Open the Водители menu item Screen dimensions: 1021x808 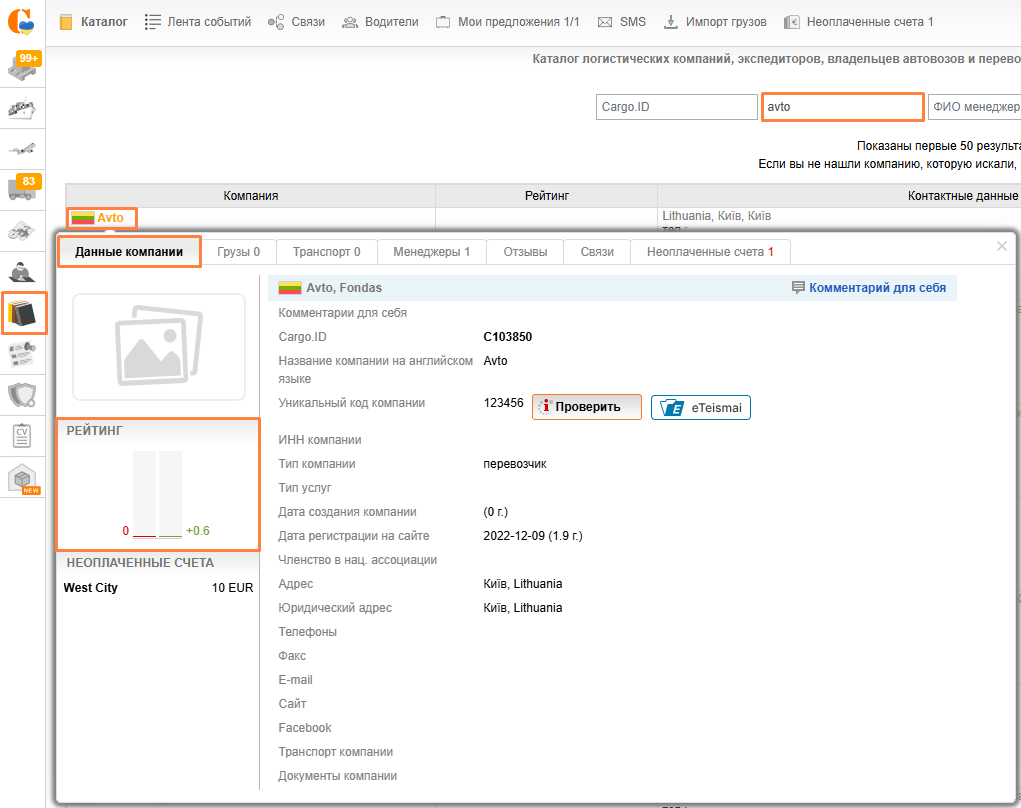tap(380, 21)
